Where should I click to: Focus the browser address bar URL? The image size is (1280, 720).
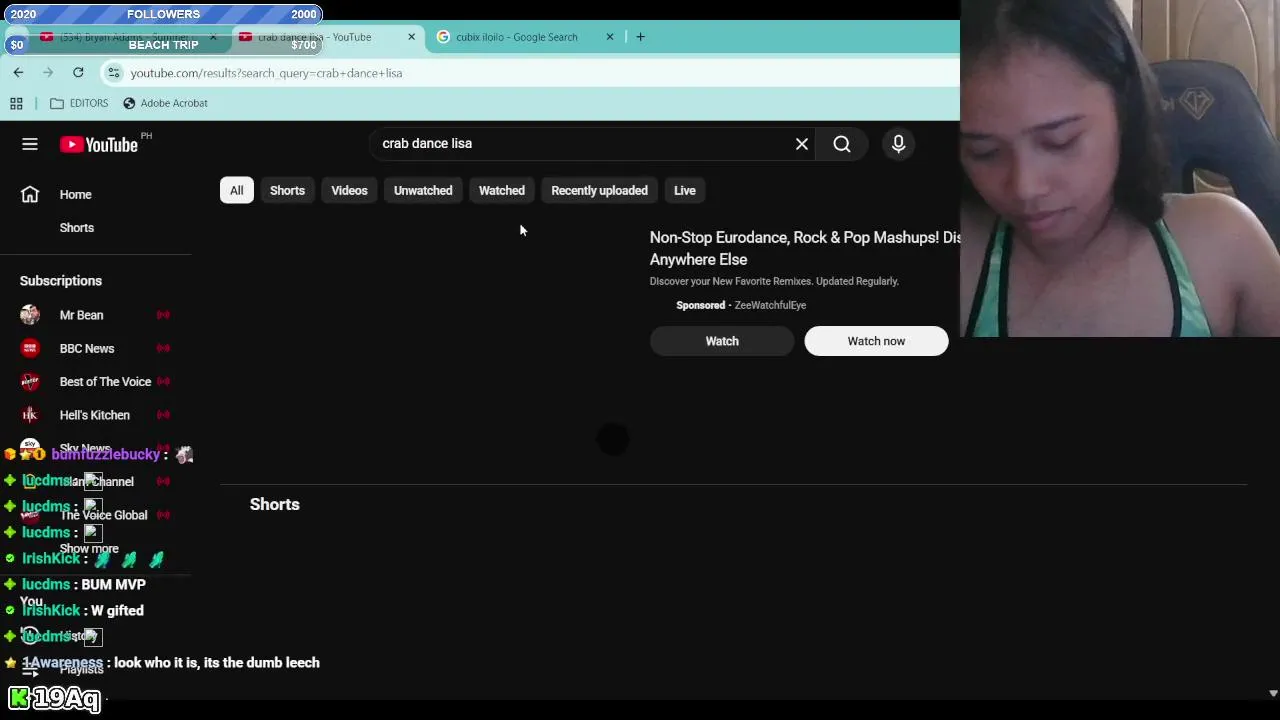tap(266, 73)
